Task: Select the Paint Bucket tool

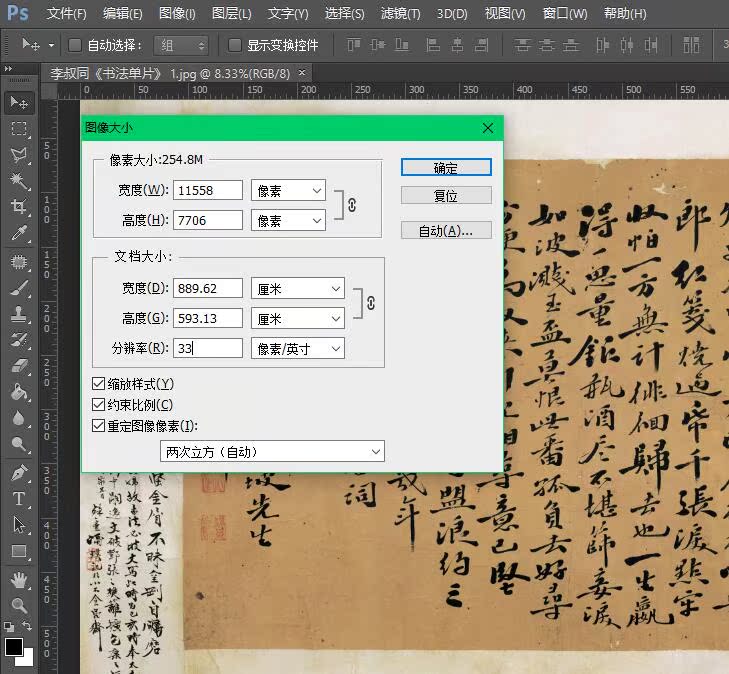Action: click(x=19, y=392)
